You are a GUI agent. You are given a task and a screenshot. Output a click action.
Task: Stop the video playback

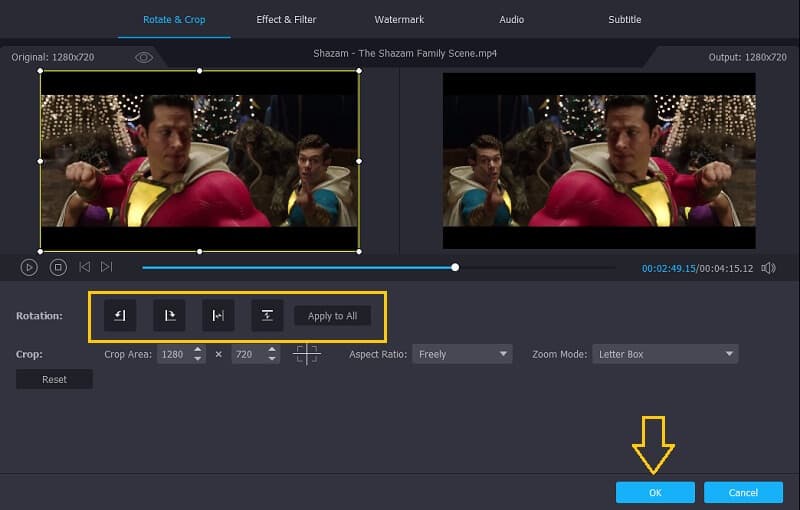coord(58,267)
